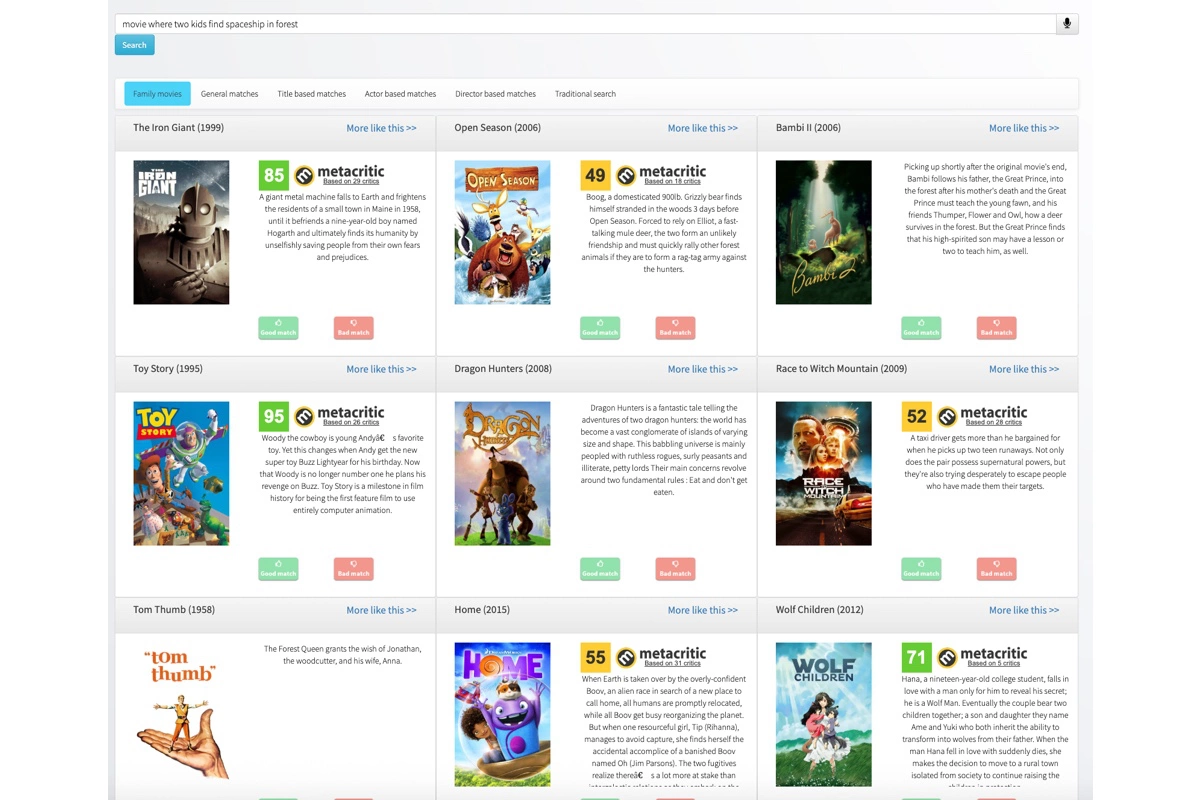Switch to General matches tab
Screen dimensions: 1200x800
pos(229,94)
